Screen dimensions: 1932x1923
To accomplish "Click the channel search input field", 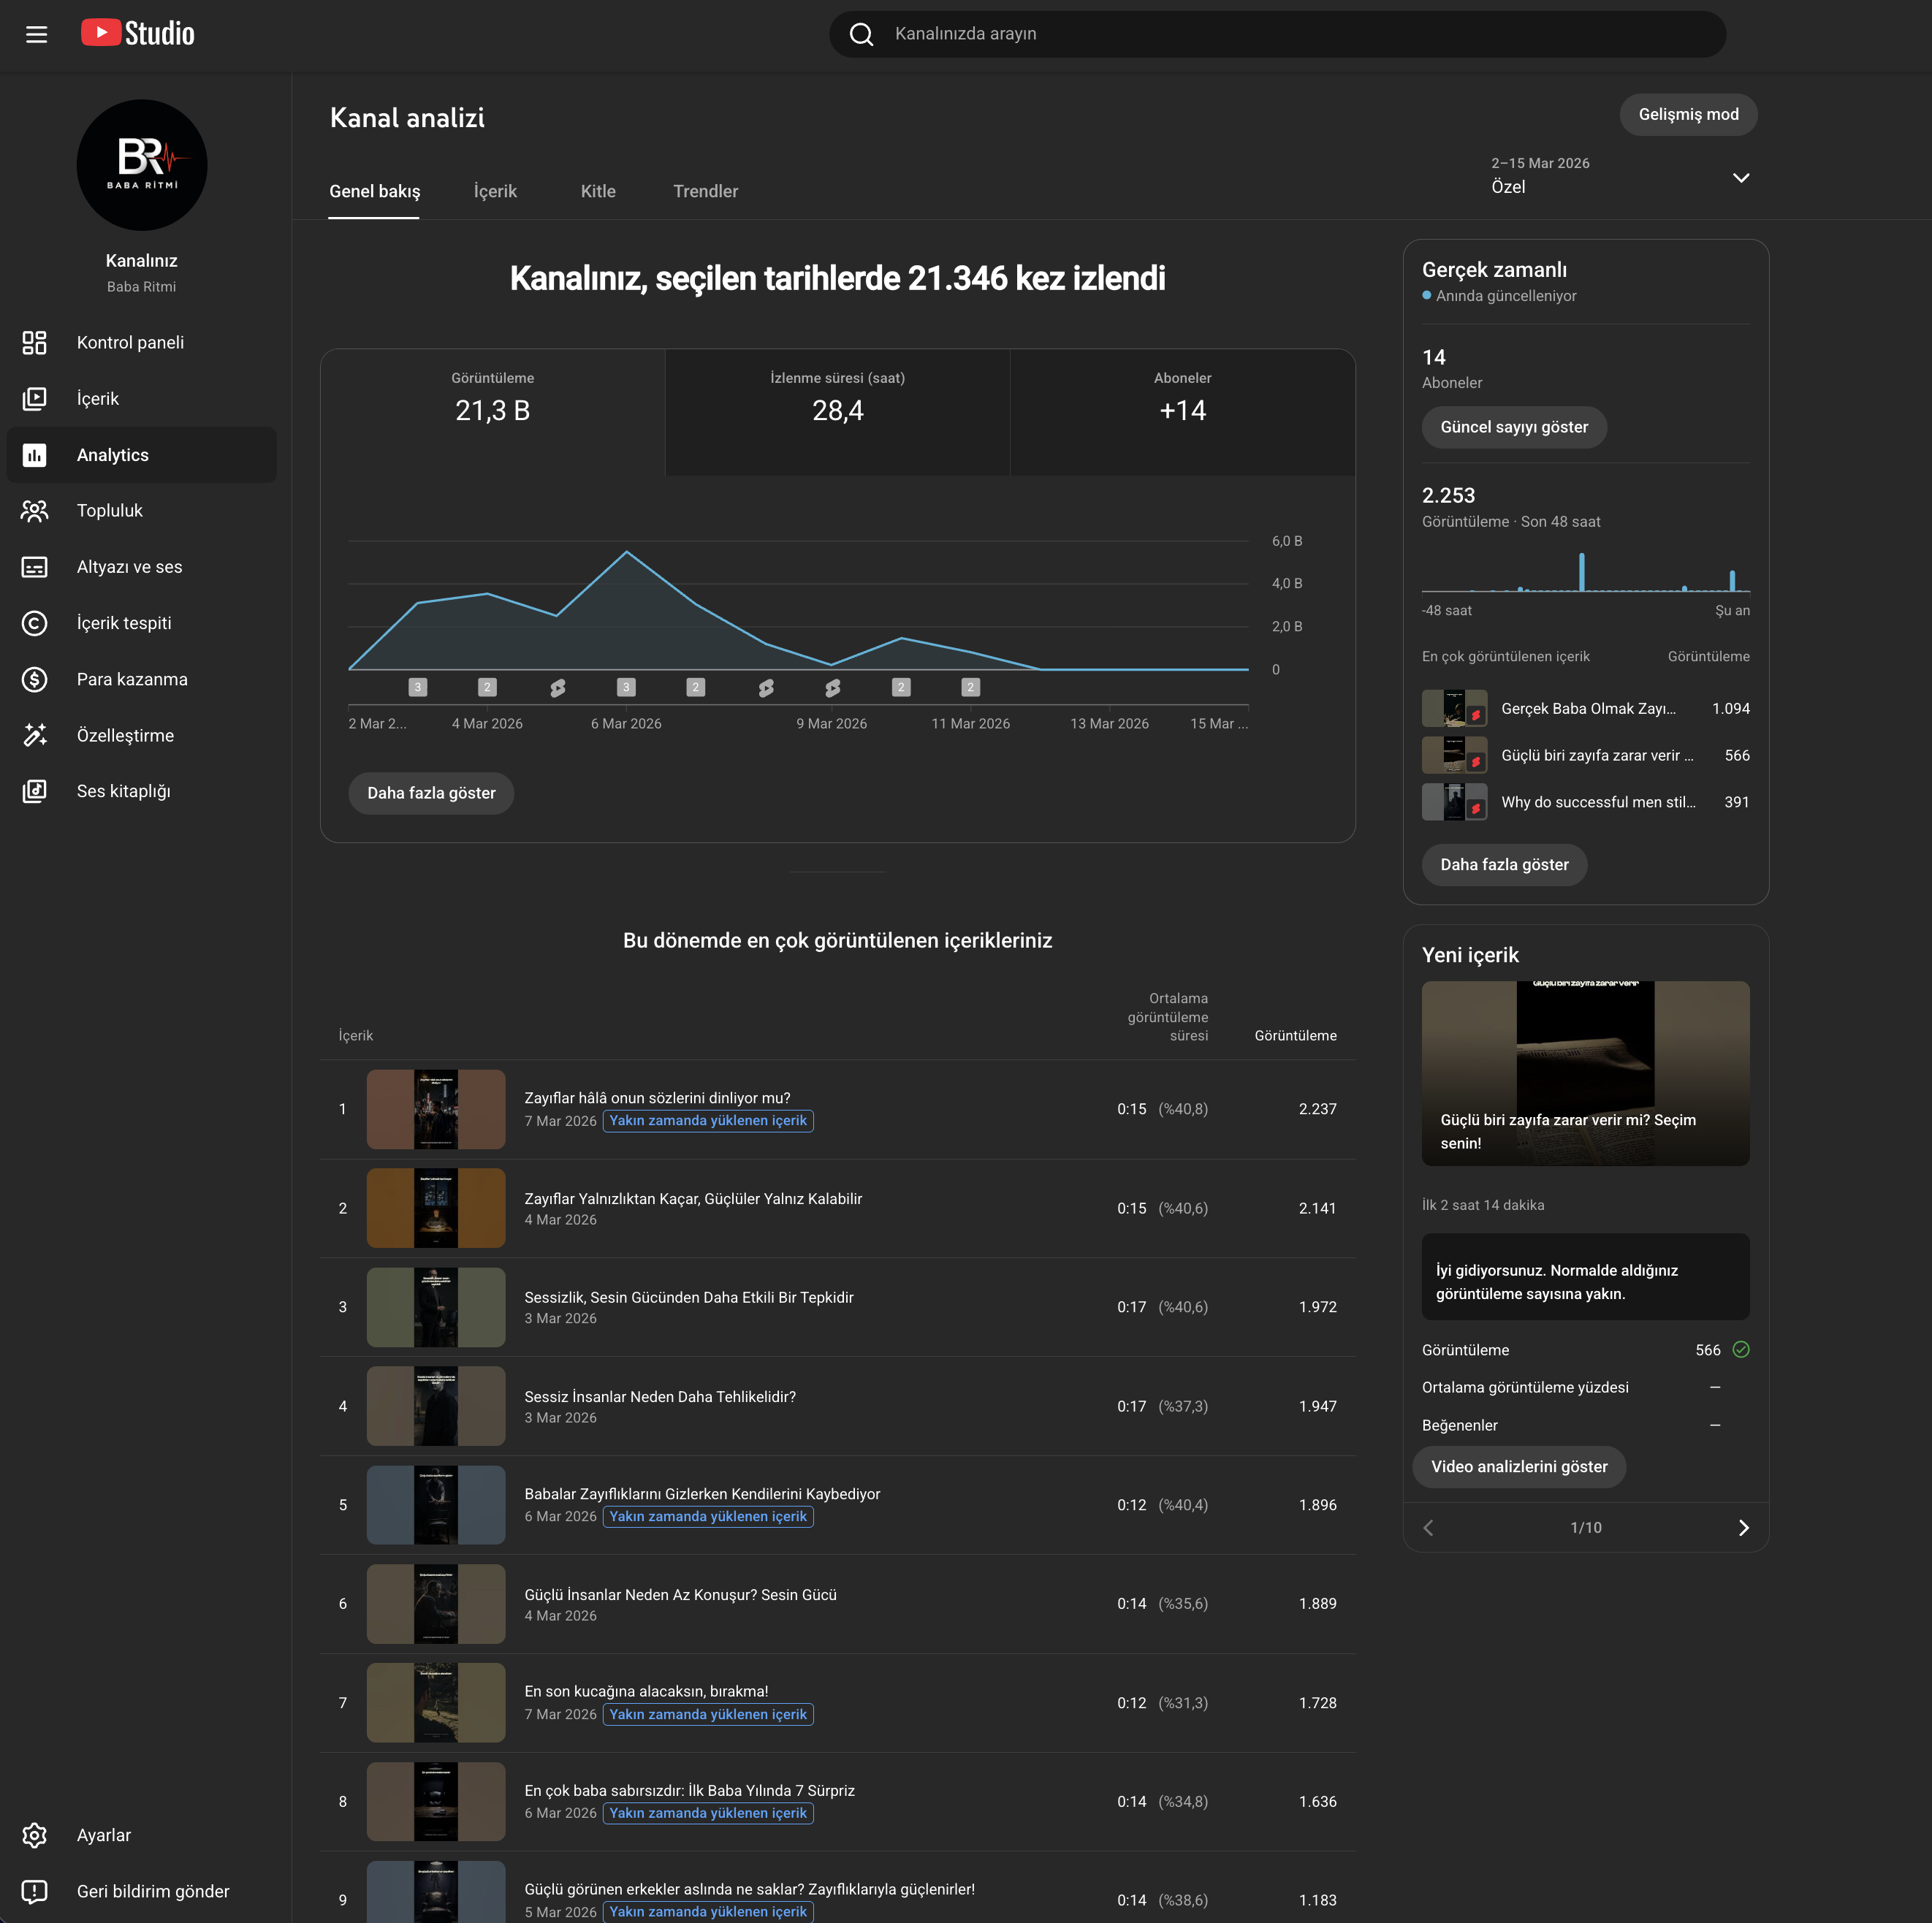I will tap(1290, 34).
